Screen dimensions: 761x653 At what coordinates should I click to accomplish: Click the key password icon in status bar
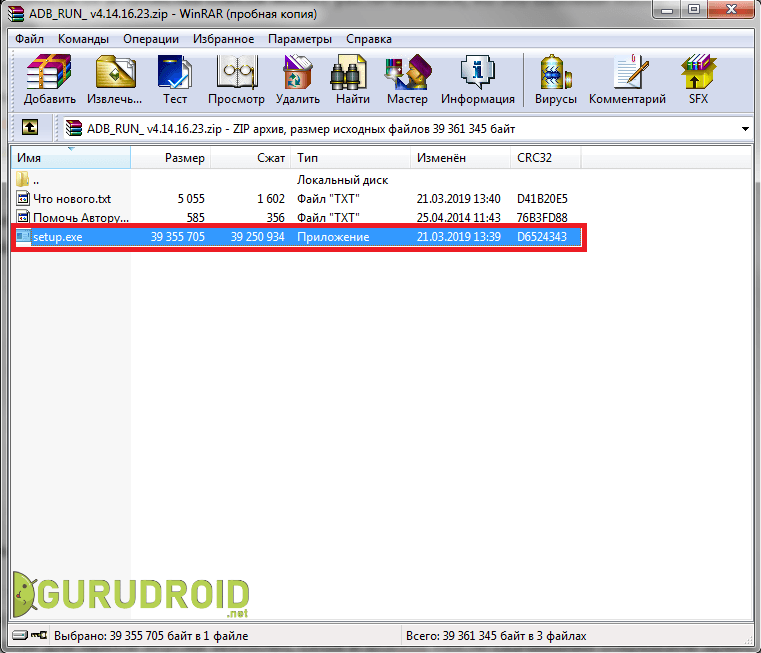[39, 635]
